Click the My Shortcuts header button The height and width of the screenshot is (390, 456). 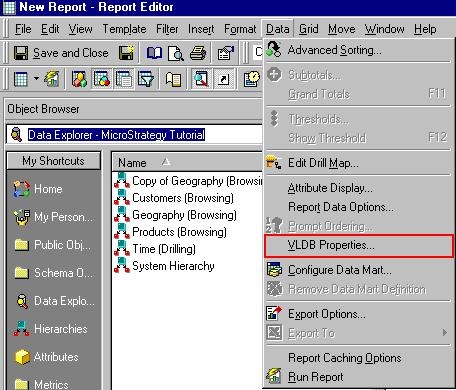54,161
